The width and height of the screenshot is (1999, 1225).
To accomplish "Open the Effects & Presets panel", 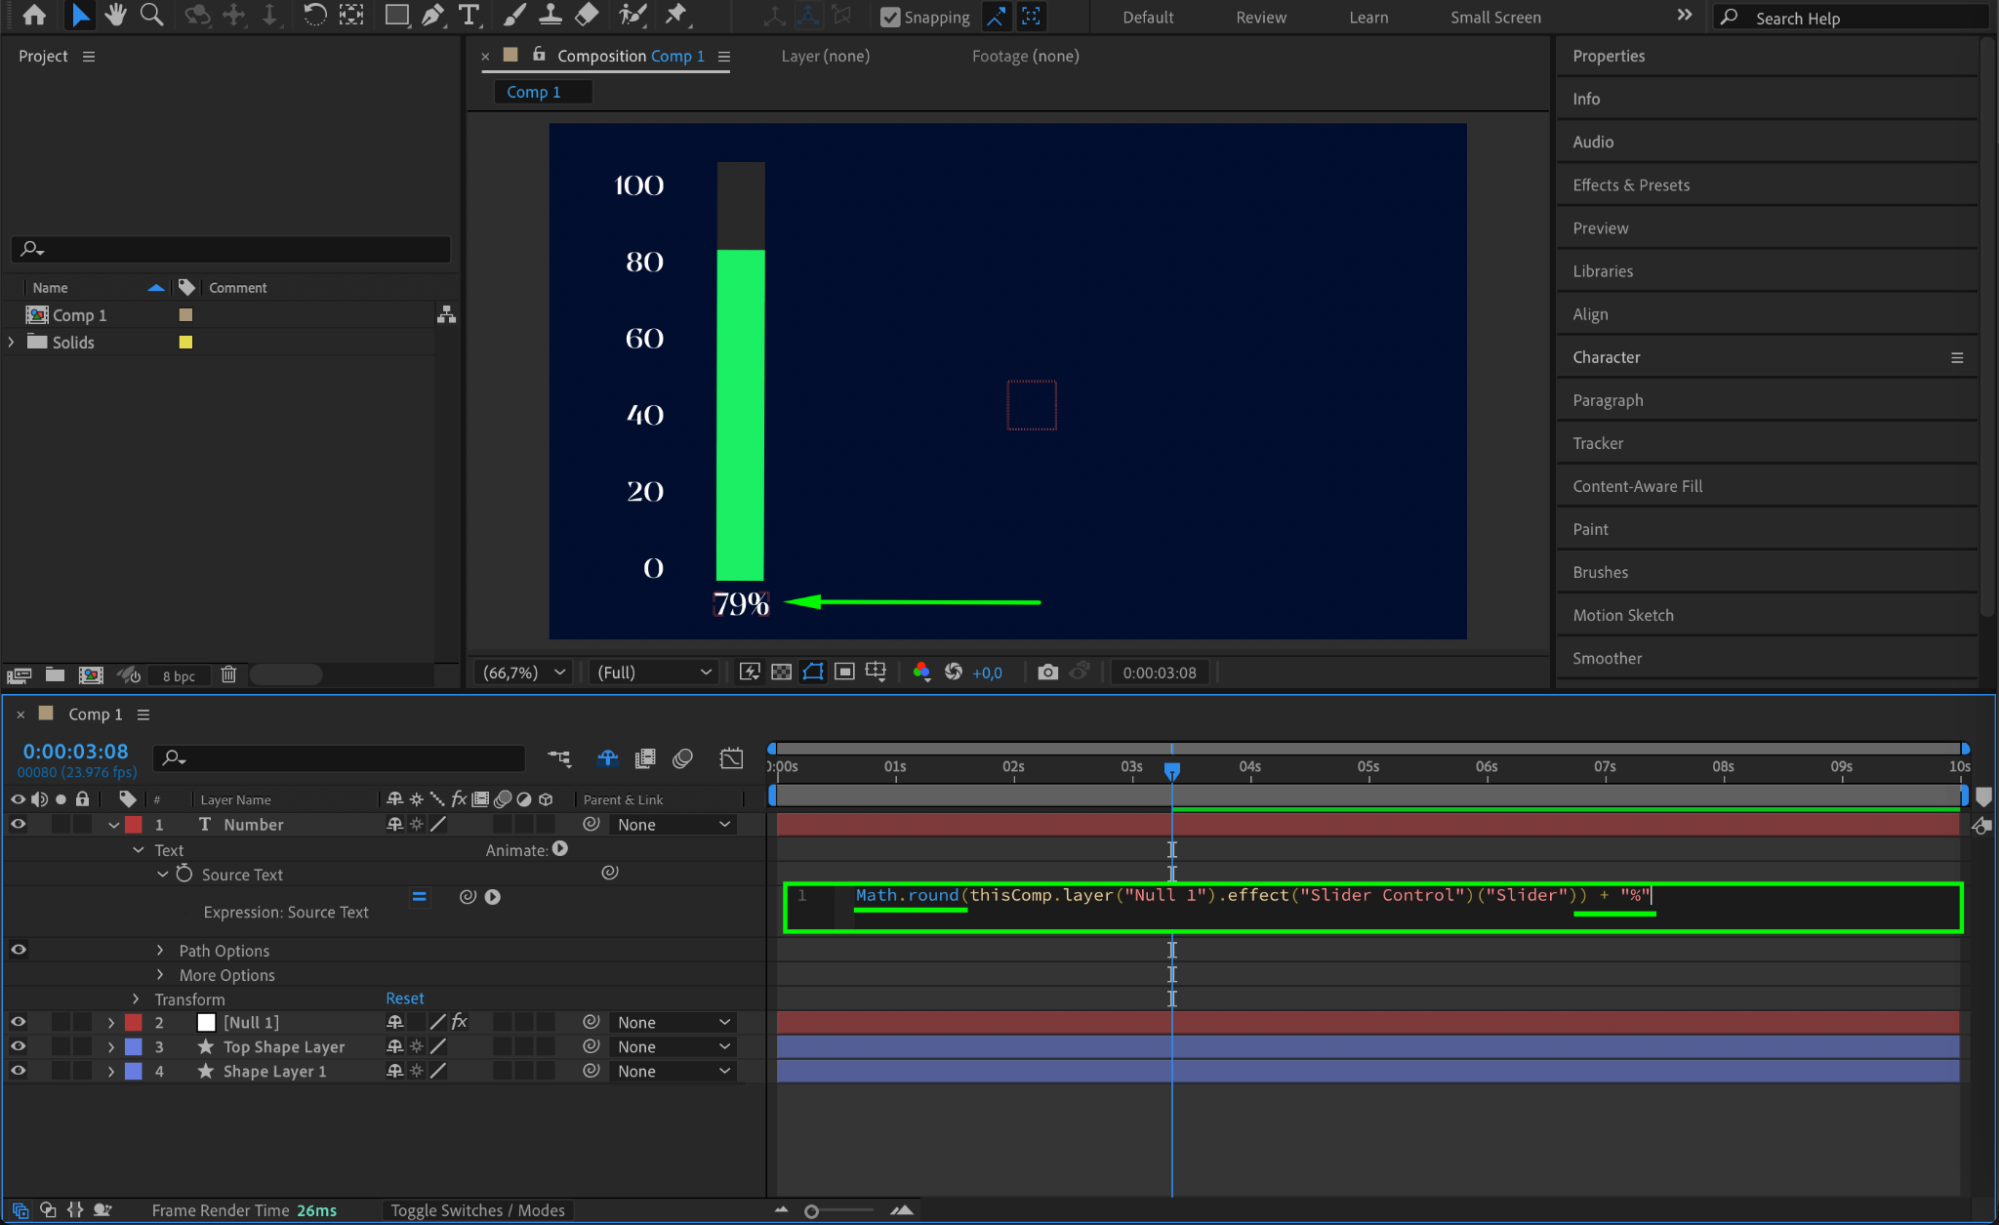I will point(1630,185).
